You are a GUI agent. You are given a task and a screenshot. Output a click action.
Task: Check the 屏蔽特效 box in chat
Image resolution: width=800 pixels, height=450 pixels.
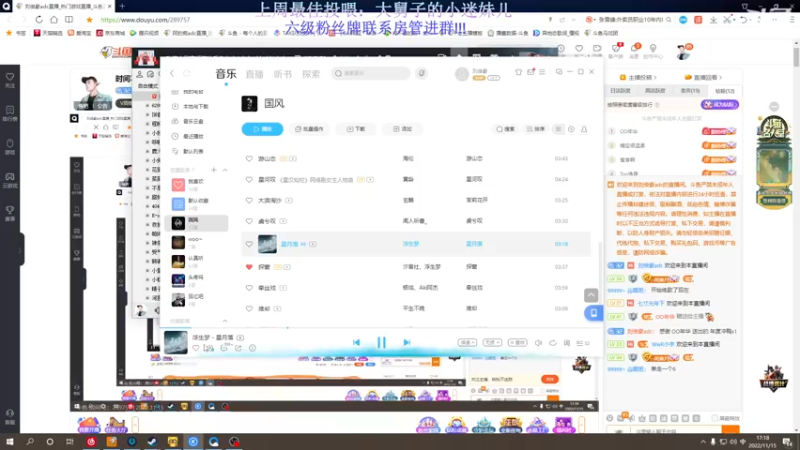[715, 418]
